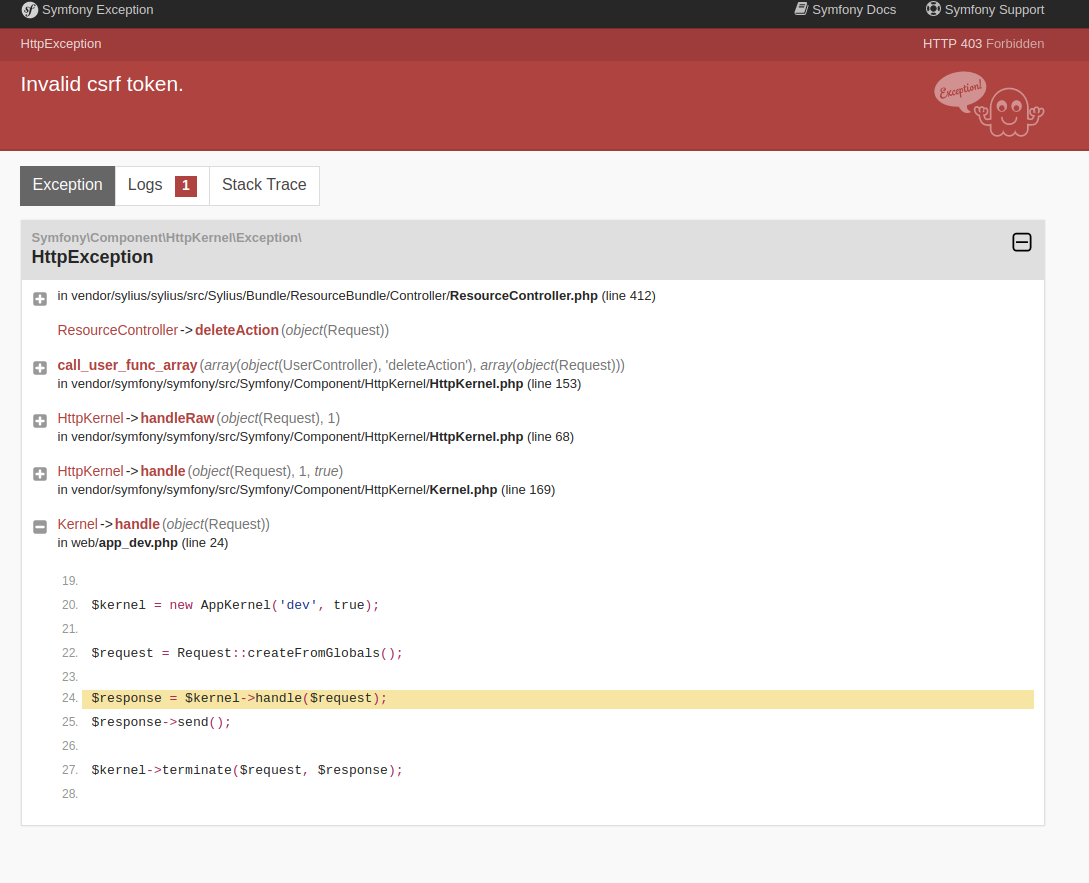This screenshot has width=1089, height=883.
Task: Click the exception ghost illustration
Action: coord(989,105)
